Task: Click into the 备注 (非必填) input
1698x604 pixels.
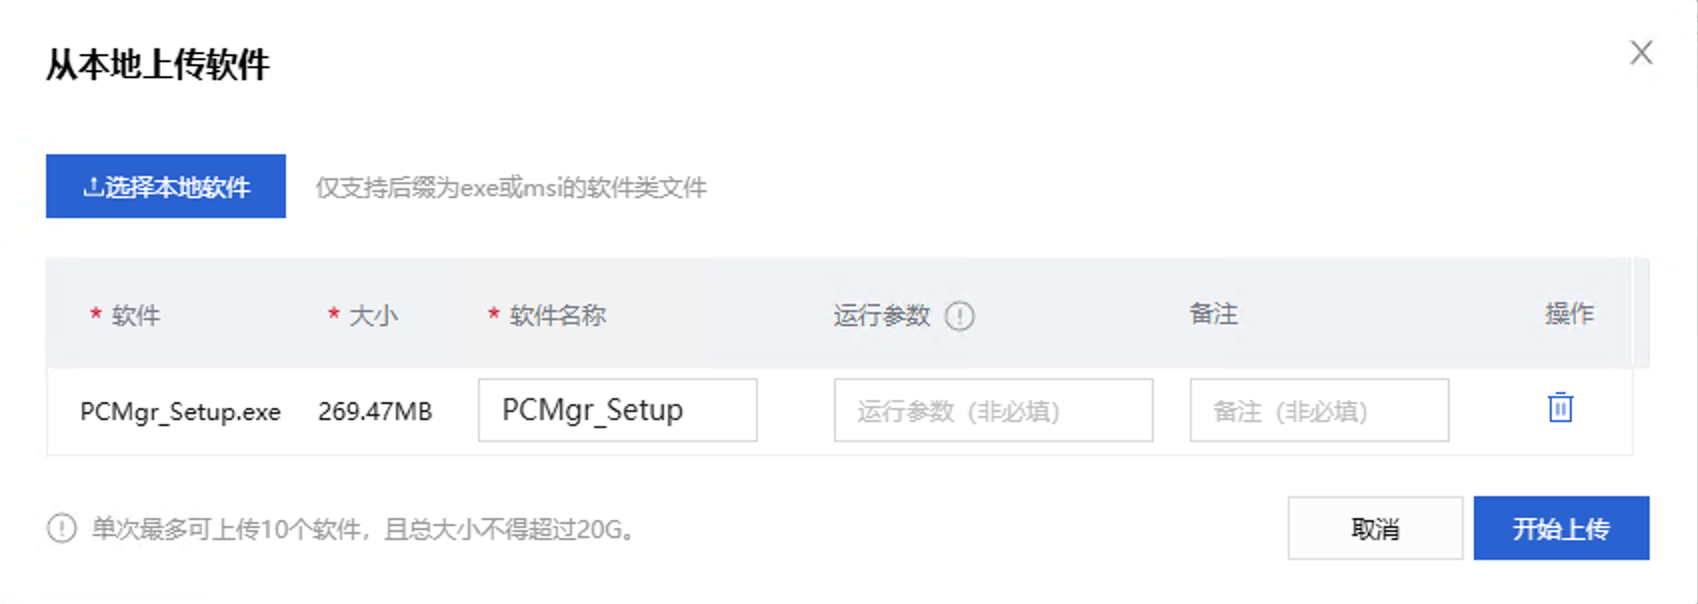Action: [x=1319, y=410]
